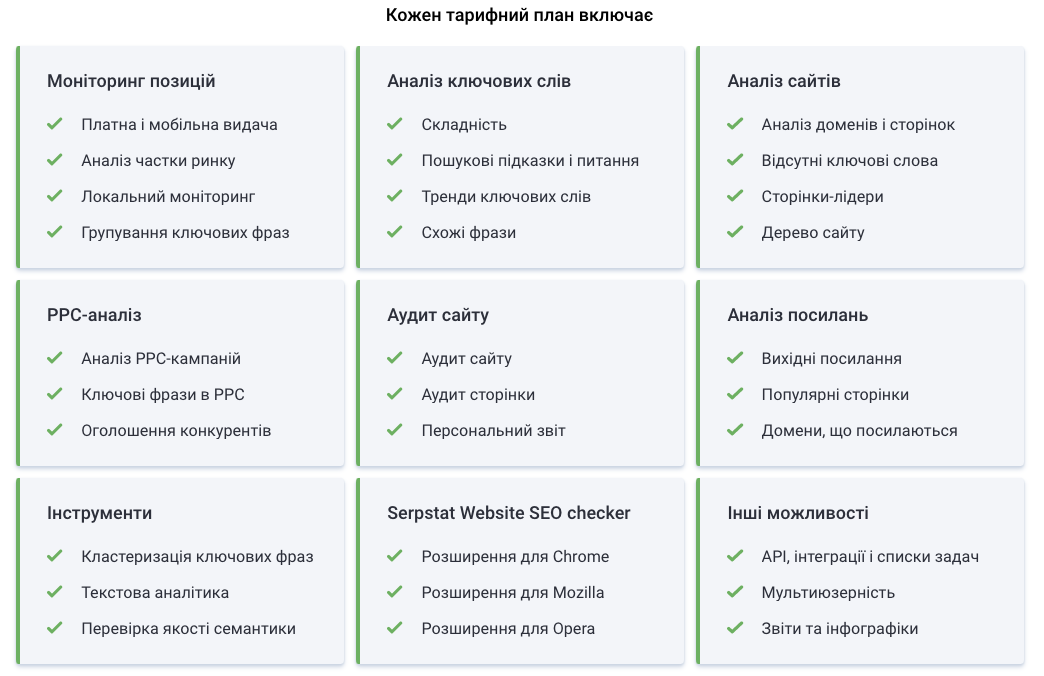Click the Кожен тарифний план включає title

pos(521,16)
